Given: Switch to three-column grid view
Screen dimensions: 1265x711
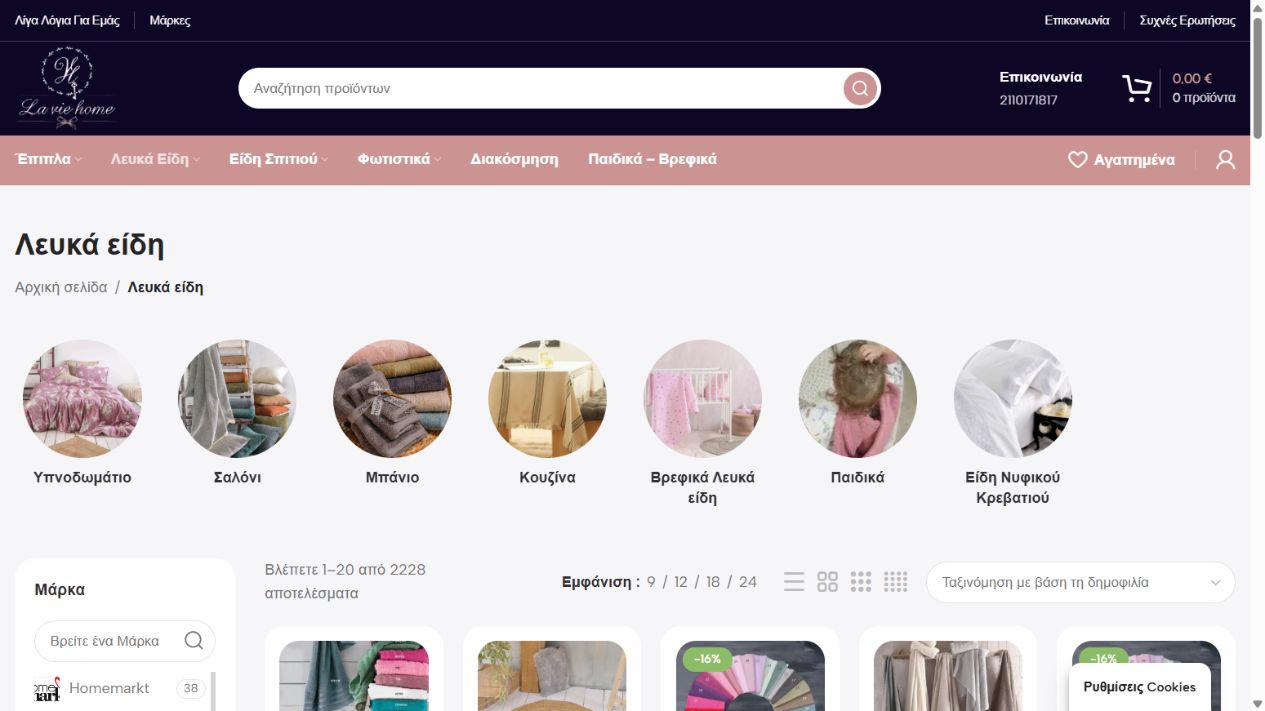Looking at the screenshot, I should tap(861, 582).
